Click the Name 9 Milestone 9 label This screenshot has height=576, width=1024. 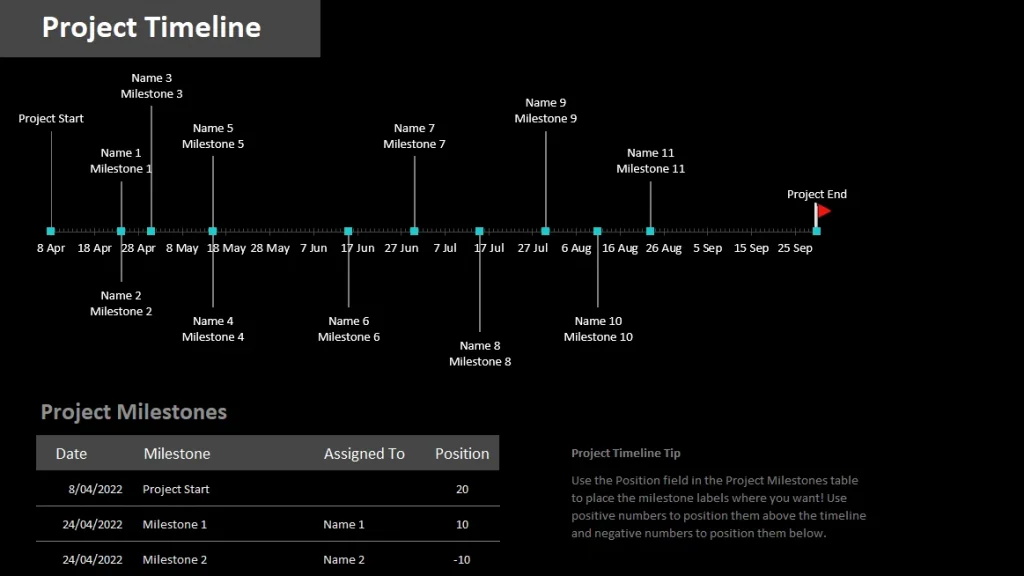point(545,110)
